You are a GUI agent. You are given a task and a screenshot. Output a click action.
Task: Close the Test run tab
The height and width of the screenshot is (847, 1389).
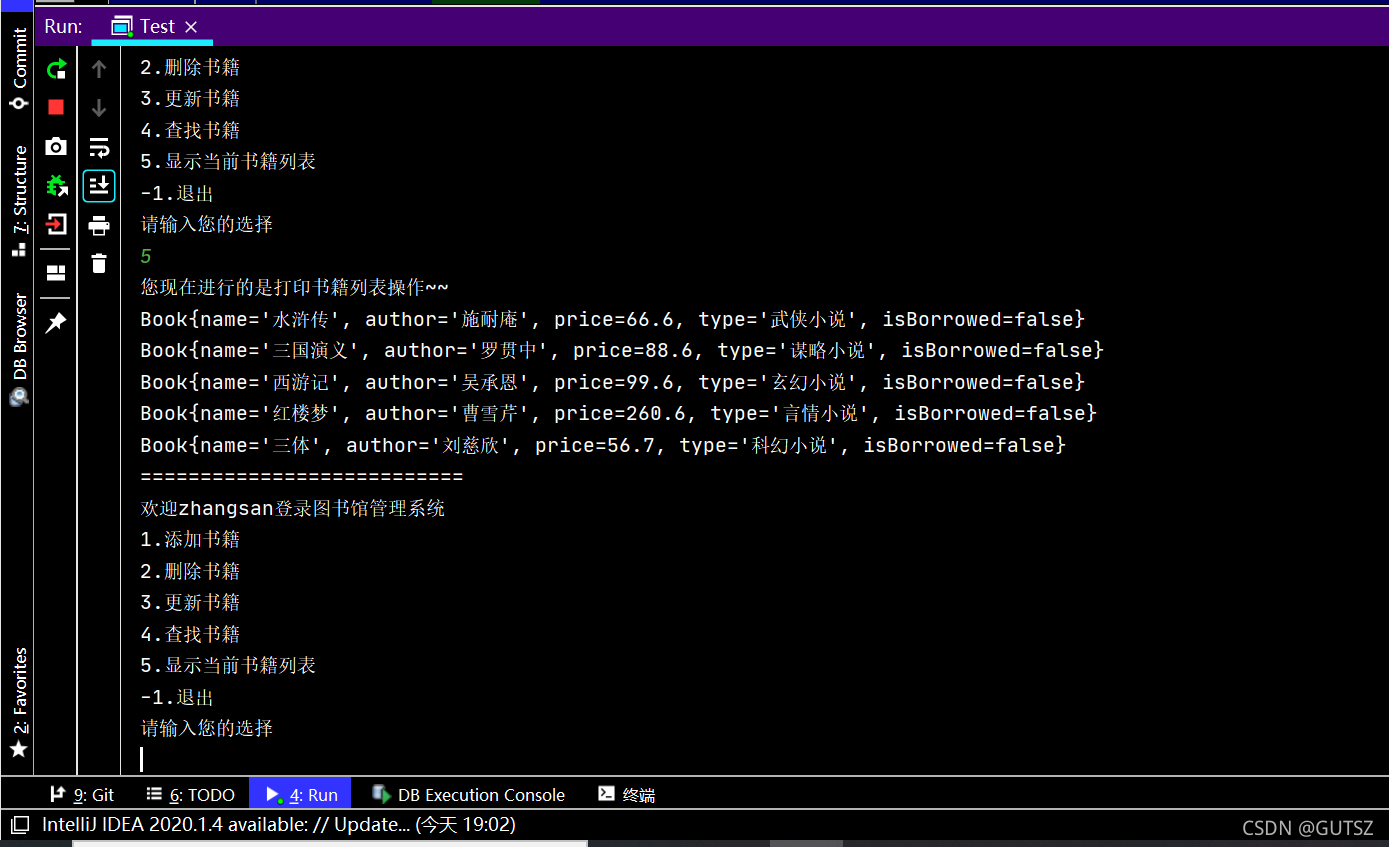(x=192, y=27)
